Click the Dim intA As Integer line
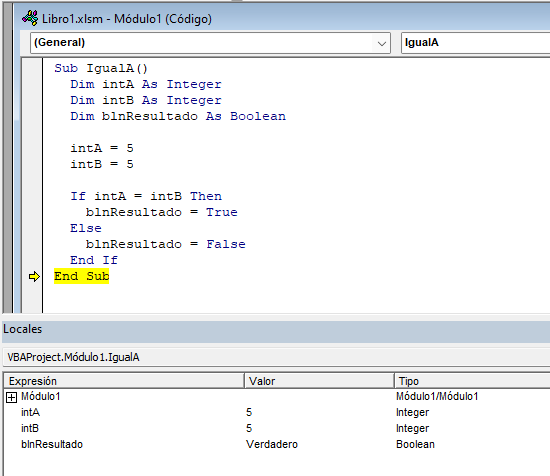Viewport: 550px width, 476px height. pos(146,84)
